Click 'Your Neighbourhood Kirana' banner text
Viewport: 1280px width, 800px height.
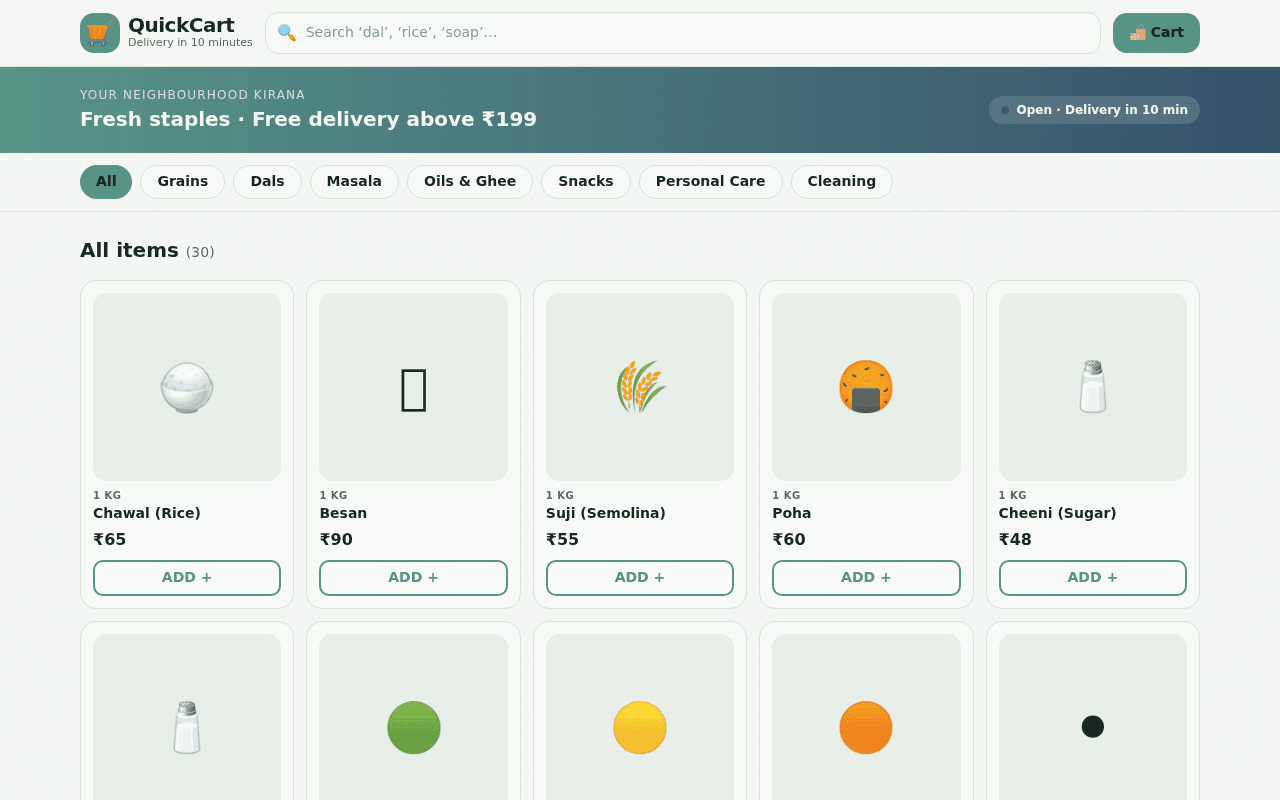(193, 95)
